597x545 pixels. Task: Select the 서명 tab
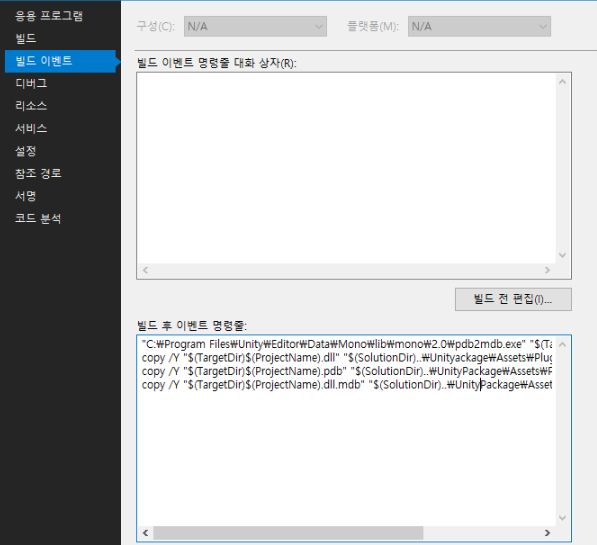point(26,196)
